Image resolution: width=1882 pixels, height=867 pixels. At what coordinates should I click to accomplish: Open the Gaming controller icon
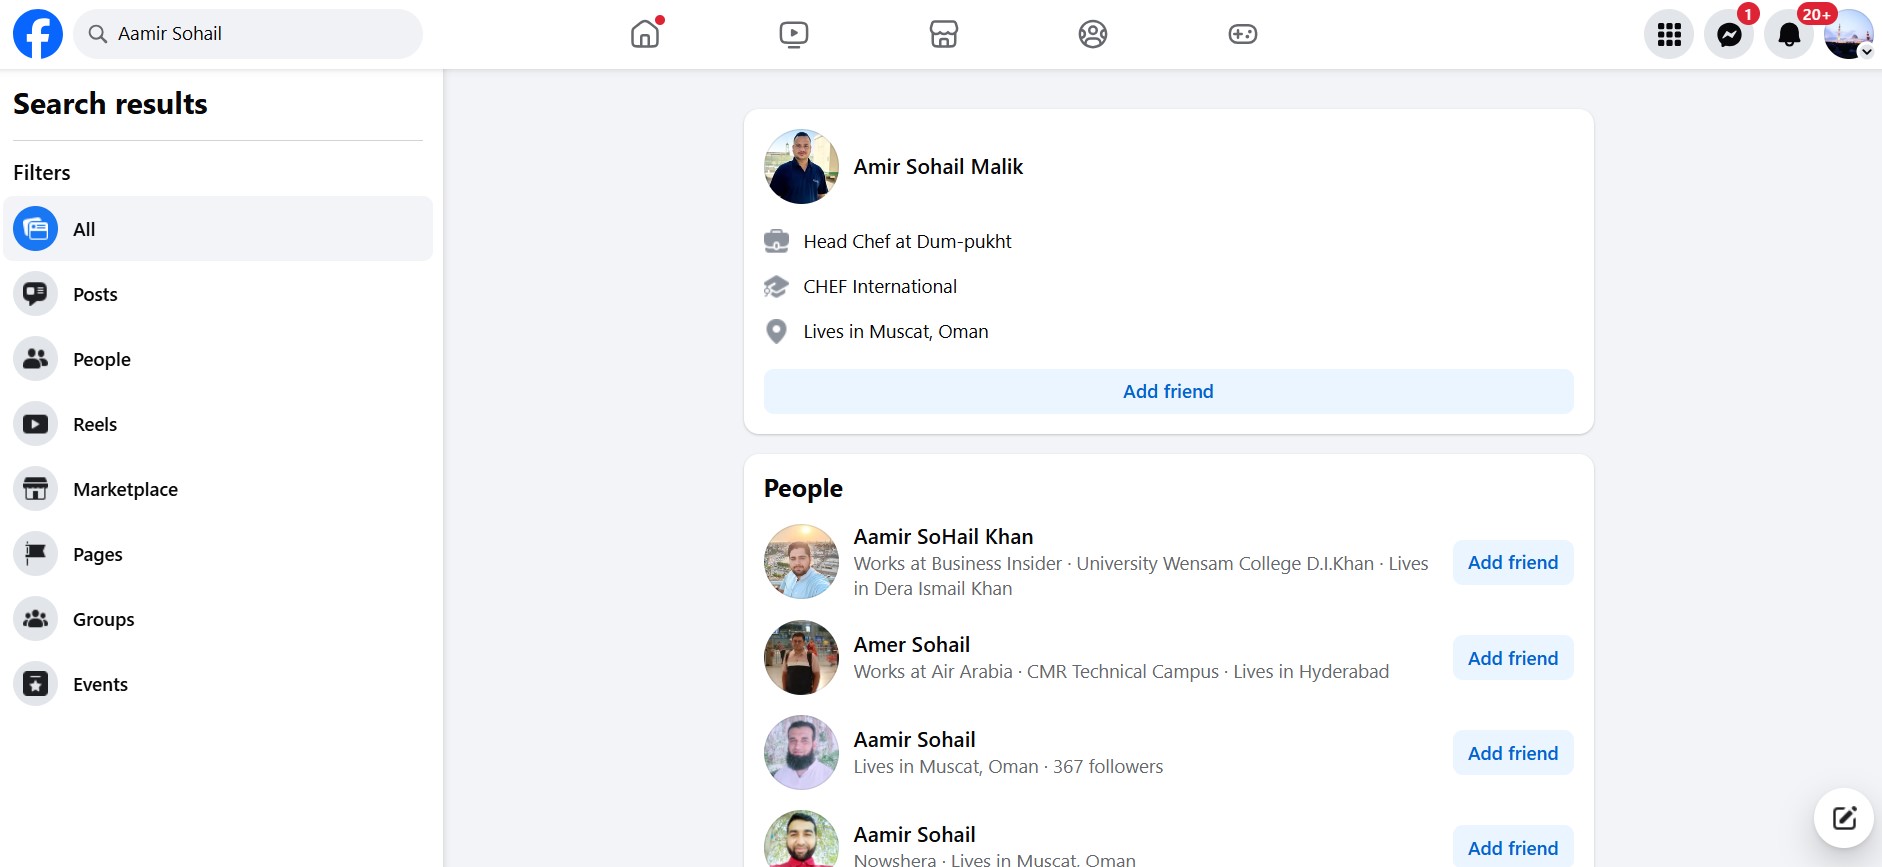pyautogui.click(x=1242, y=35)
